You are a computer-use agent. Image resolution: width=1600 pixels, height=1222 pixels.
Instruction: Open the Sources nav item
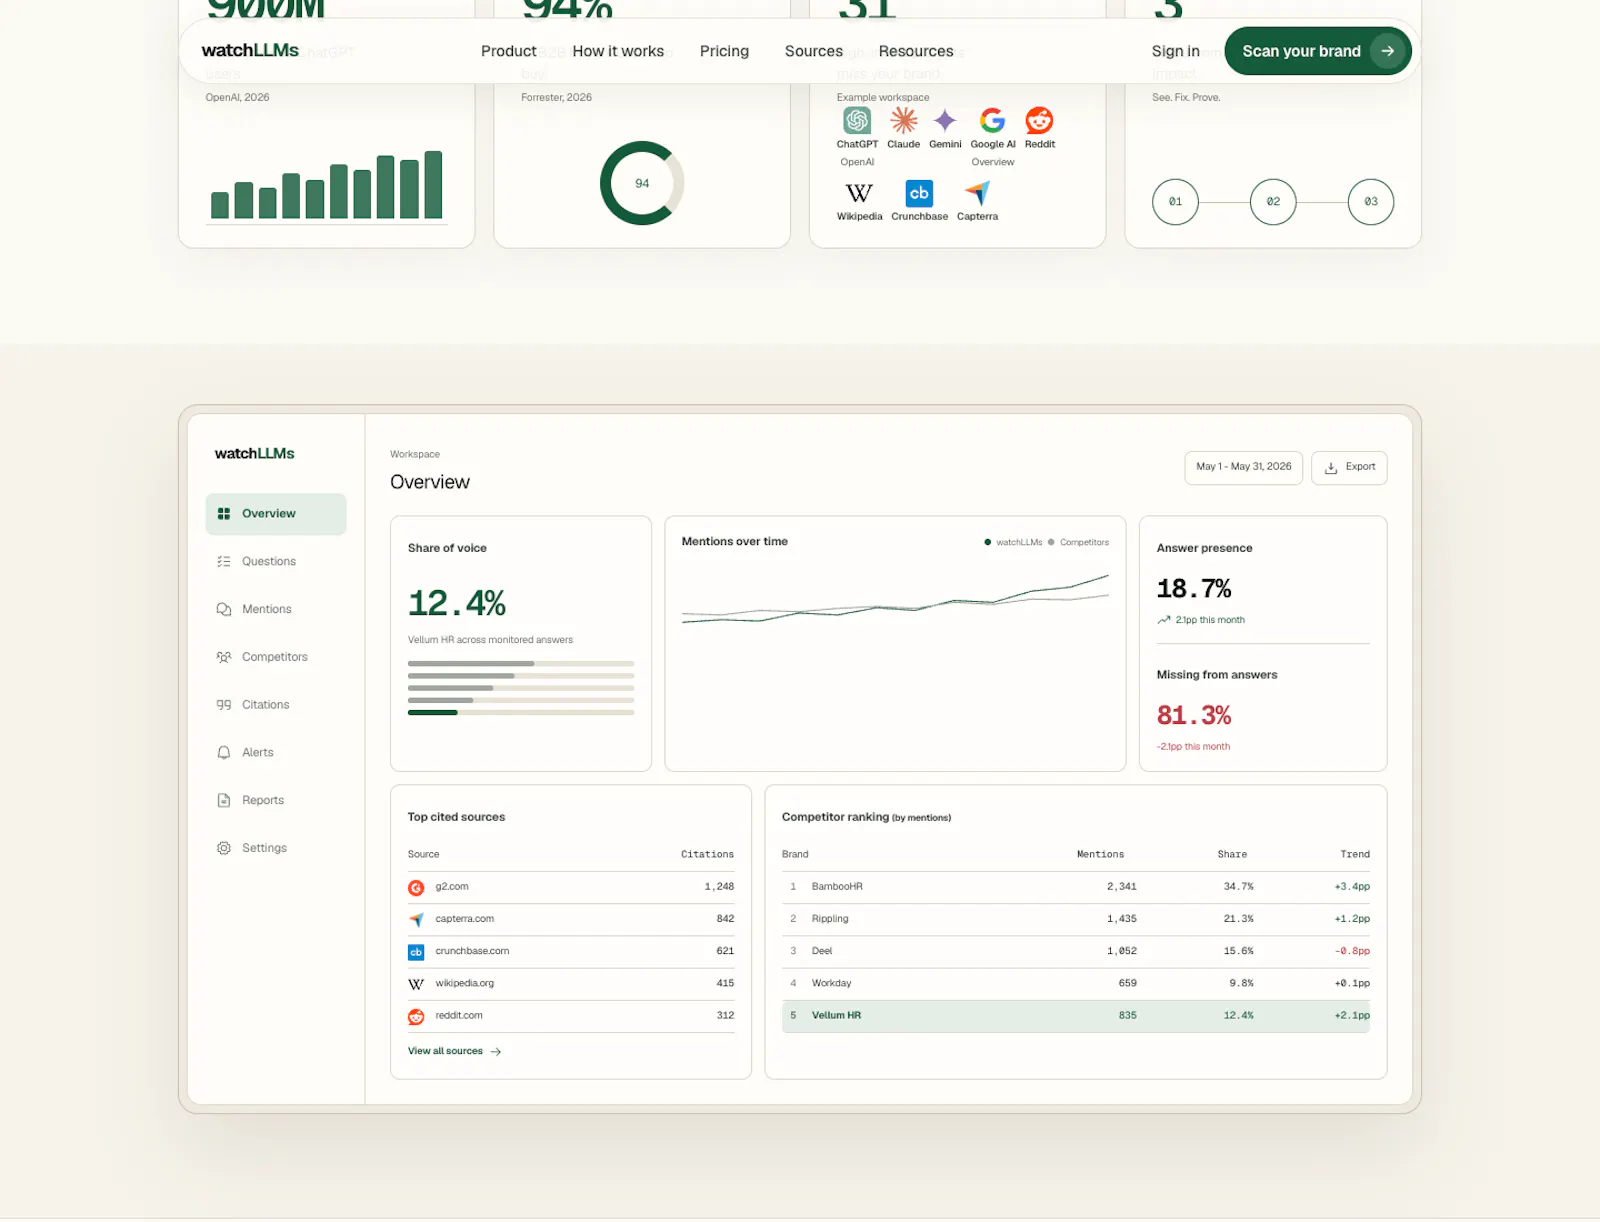pos(814,51)
